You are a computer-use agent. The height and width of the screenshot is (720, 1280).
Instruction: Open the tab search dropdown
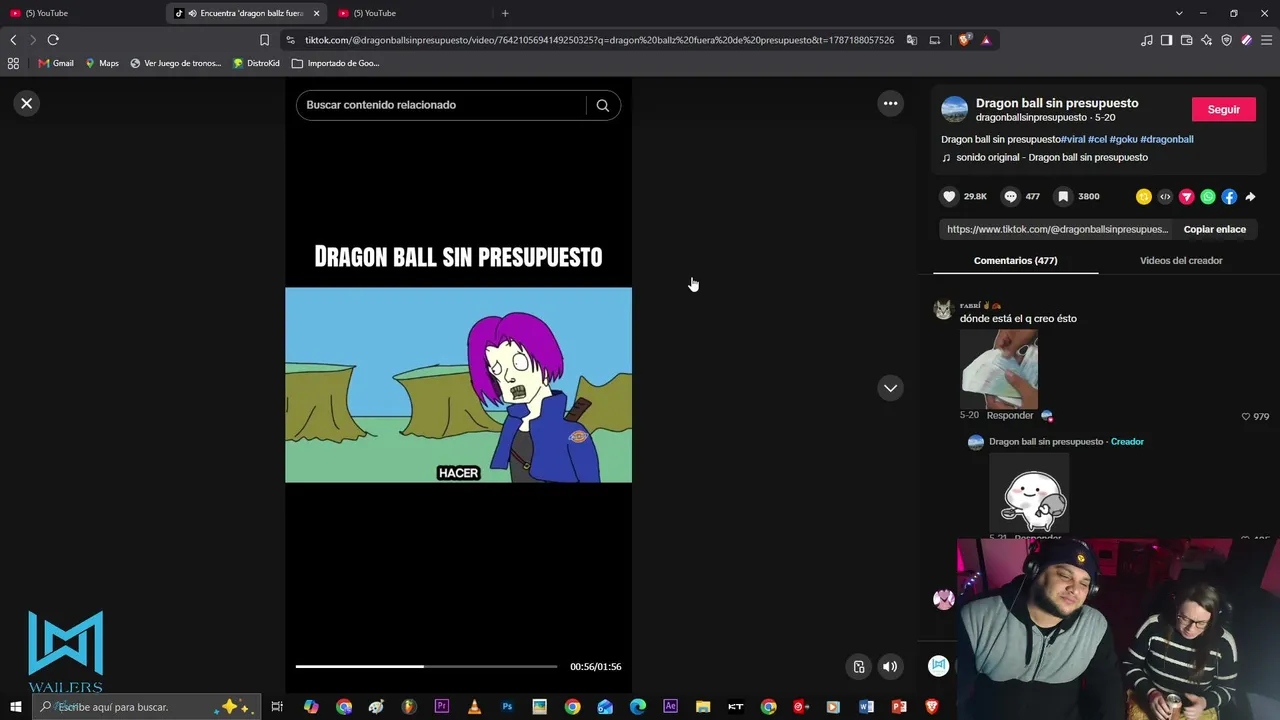pos(1179,13)
